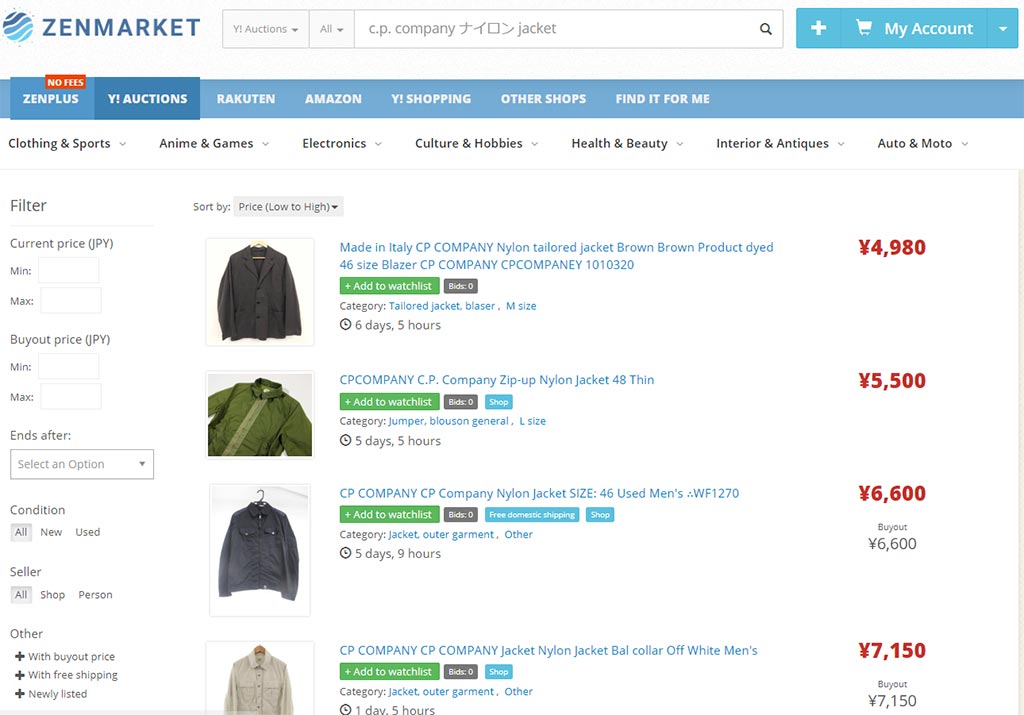This screenshot has width=1024, height=715.
Task: Expand the Culture & Hobbies menu
Action: tap(476, 144)
